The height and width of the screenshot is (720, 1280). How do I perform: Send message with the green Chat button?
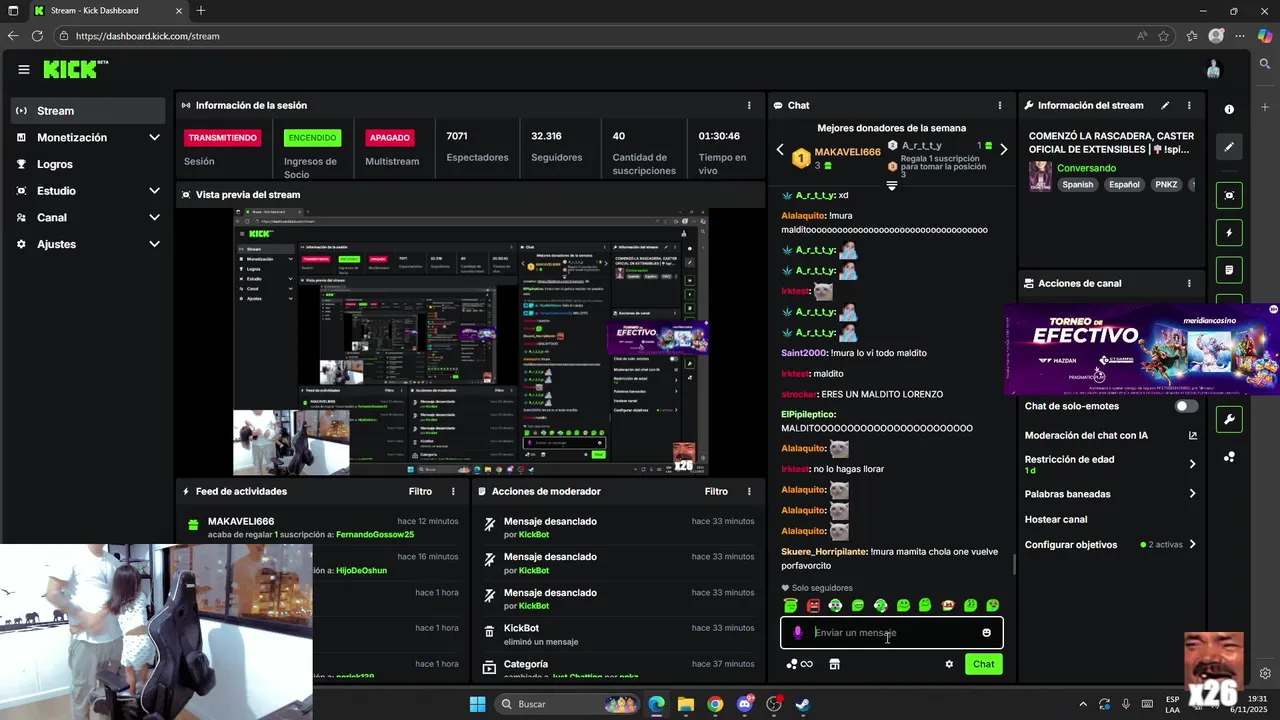(984, 664)
